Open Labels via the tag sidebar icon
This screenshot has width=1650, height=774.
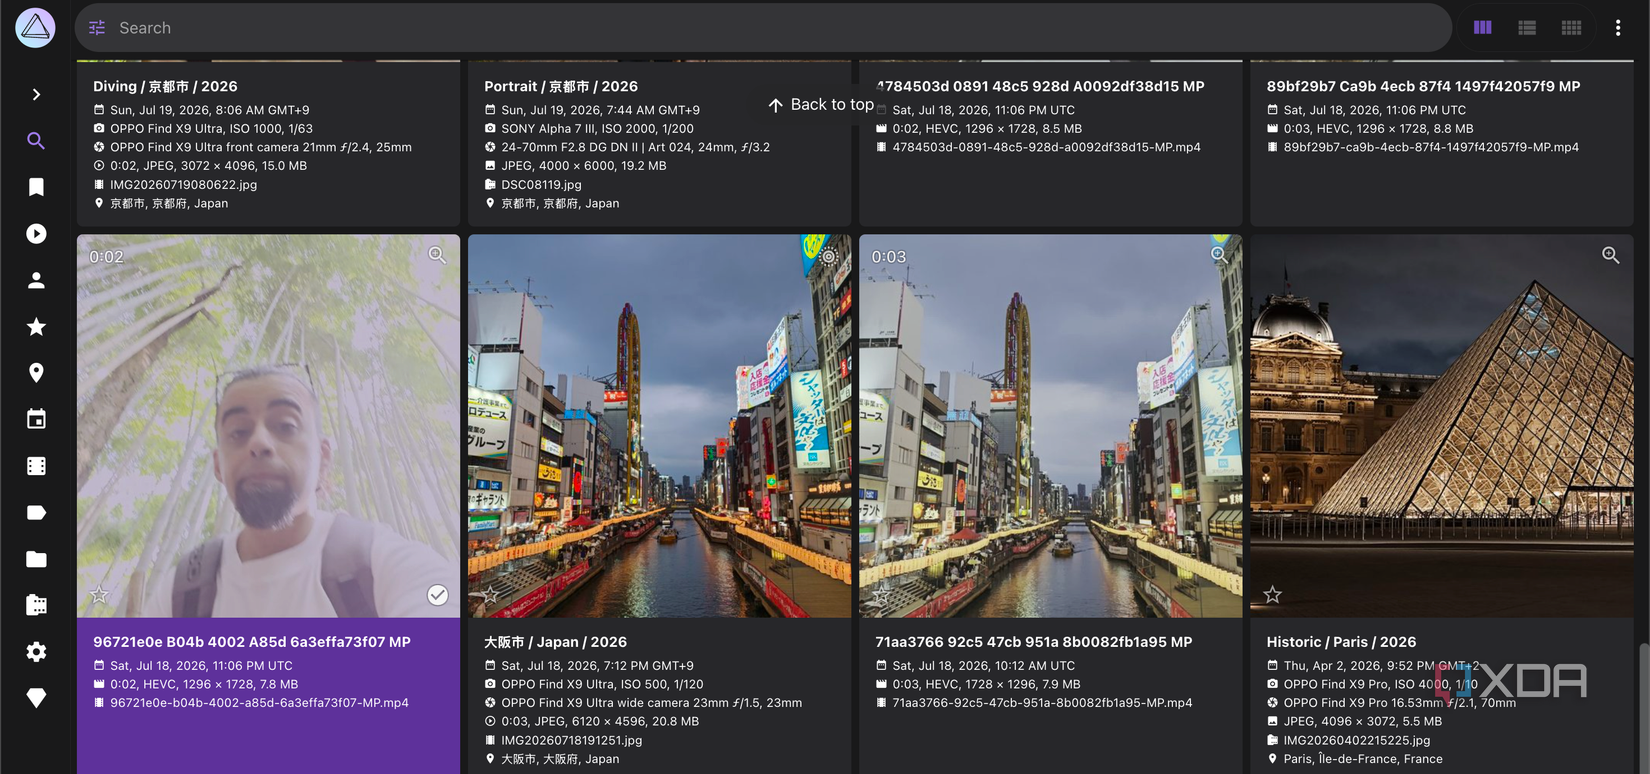click(36, 513)
